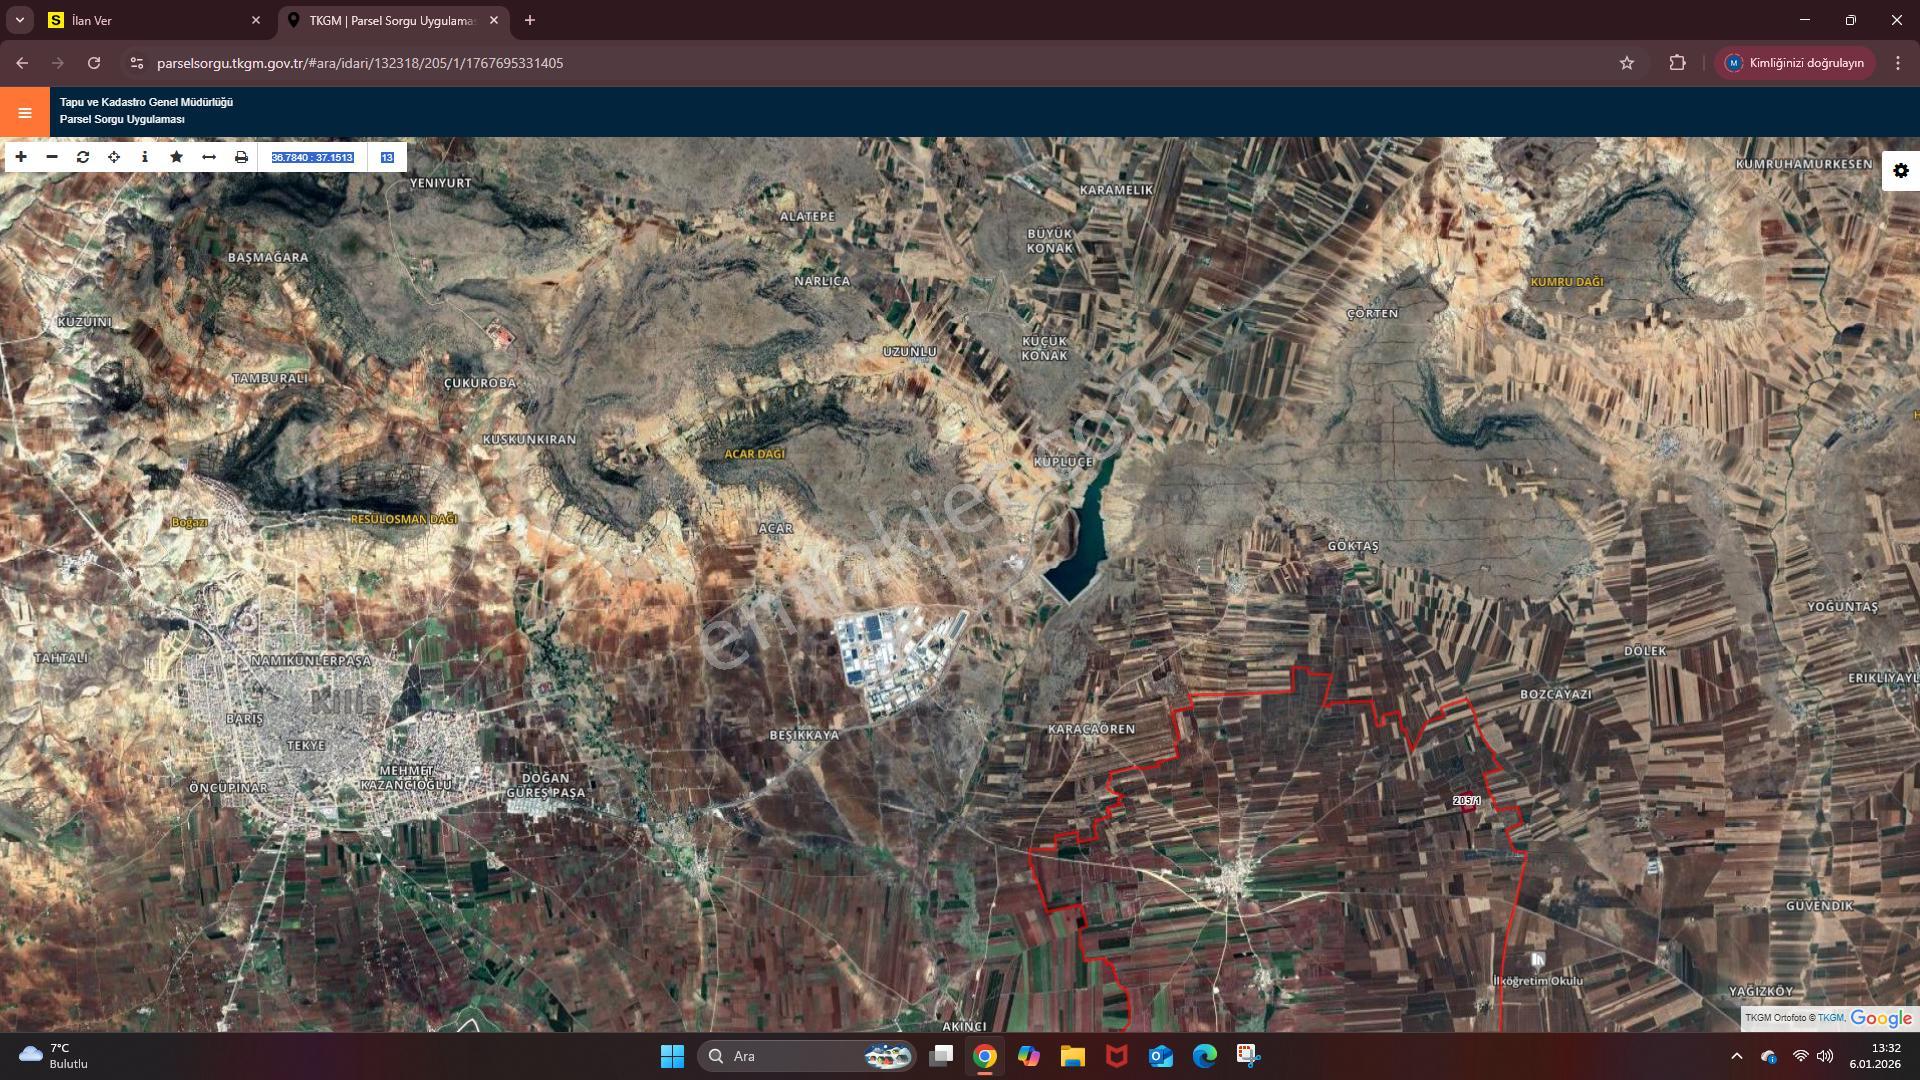This screenshot has height=1080, width=1920.
Task: Open the Wi-Fi network tray icon
Action: 1801,1056
